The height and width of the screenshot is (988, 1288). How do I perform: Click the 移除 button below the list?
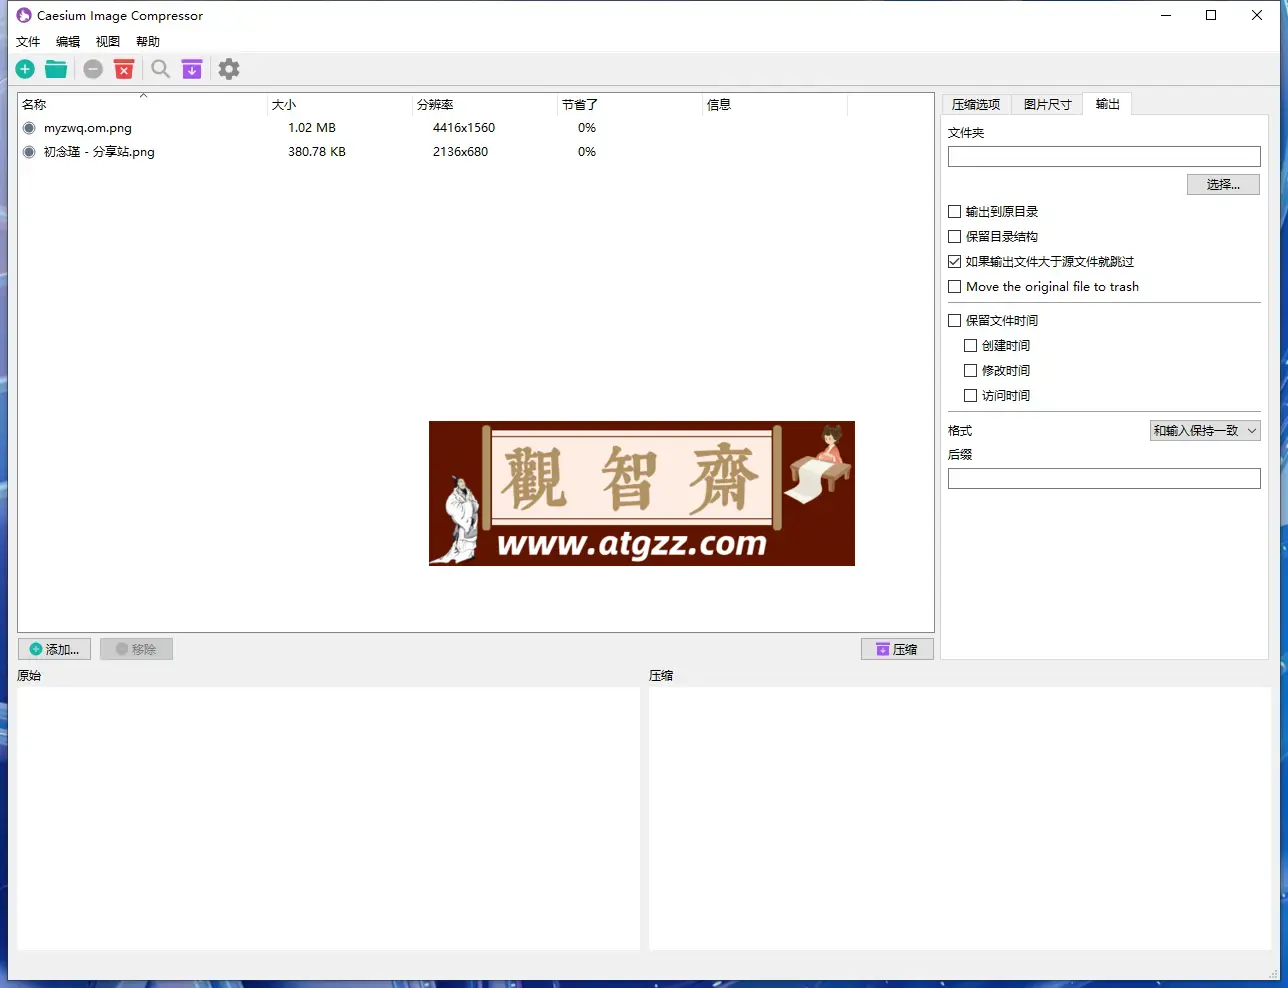tap(136, 649)
